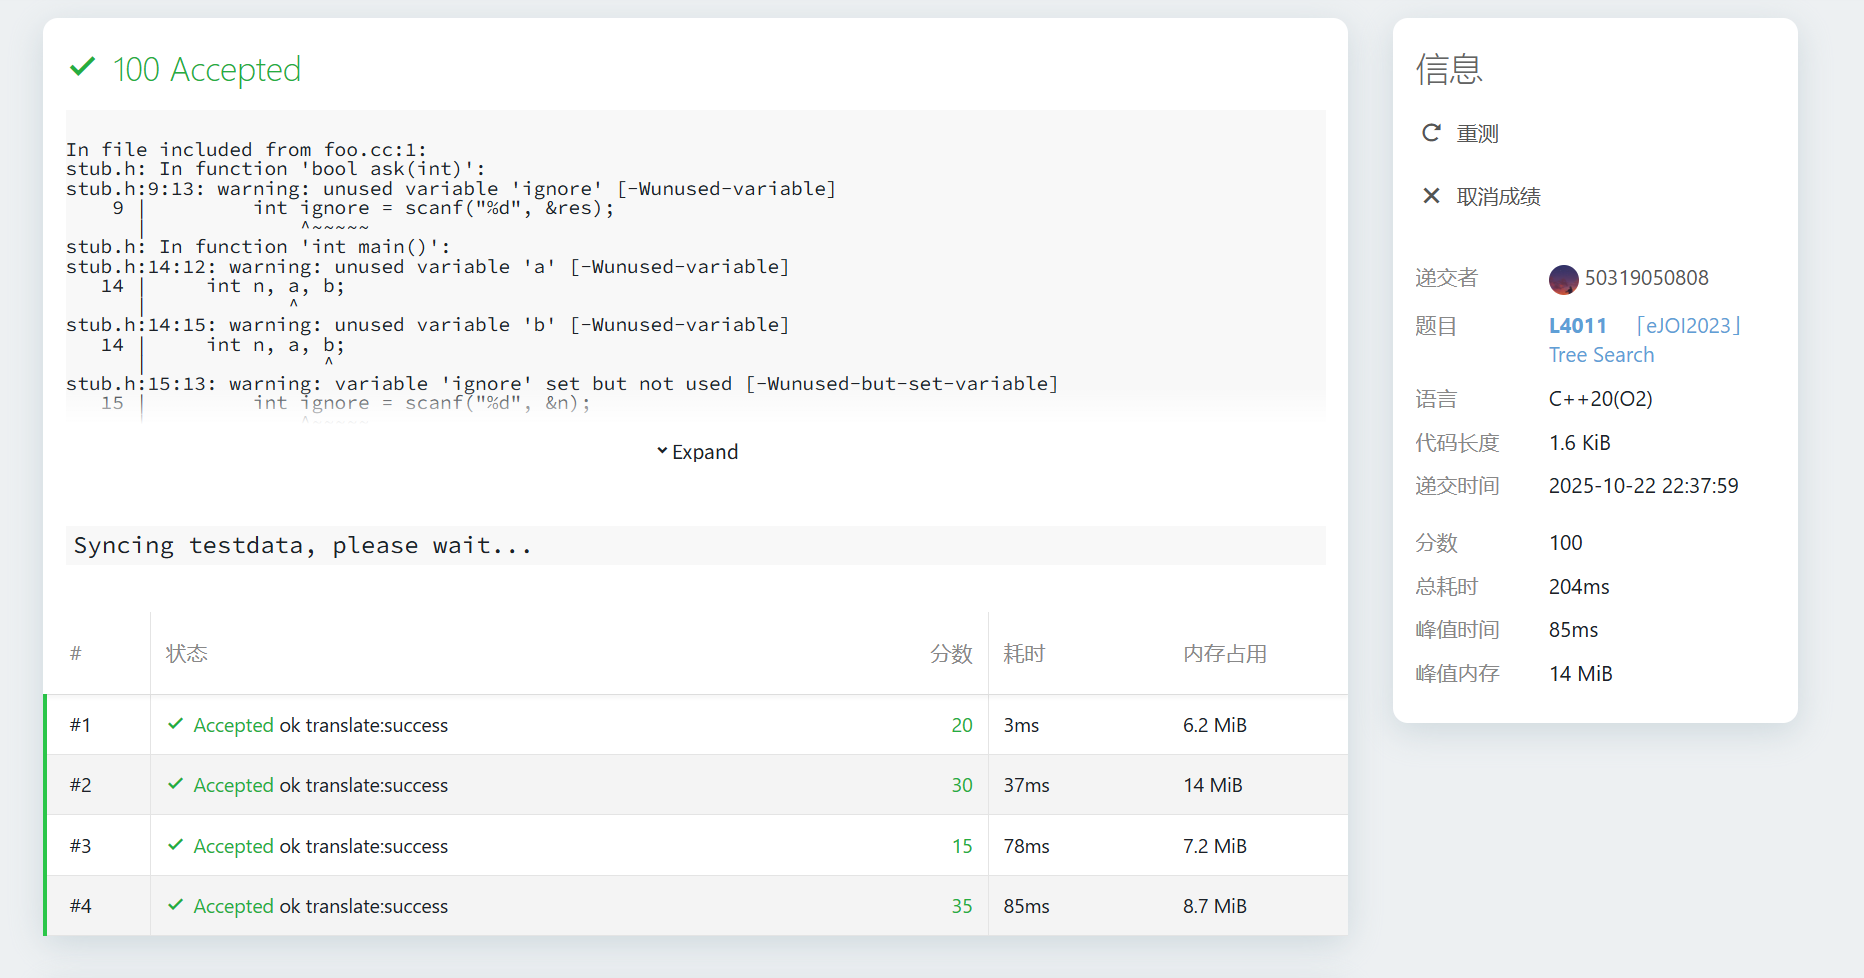The width and height of the screenshot is (1864, 978).
Task: Click the X icon for cancel score
Action: [x=1431, y=196]
